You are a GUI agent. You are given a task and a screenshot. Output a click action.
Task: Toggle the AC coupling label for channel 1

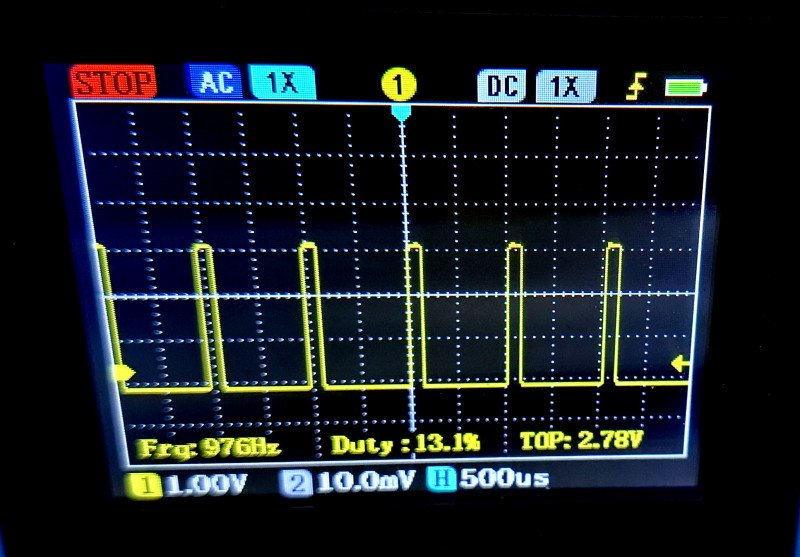214,82
